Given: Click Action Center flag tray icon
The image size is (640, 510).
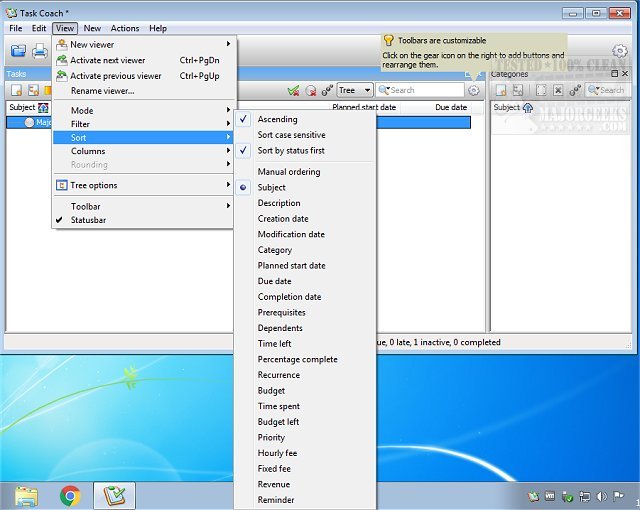Looking at the screenshot, I should click(x=618, y=496).
